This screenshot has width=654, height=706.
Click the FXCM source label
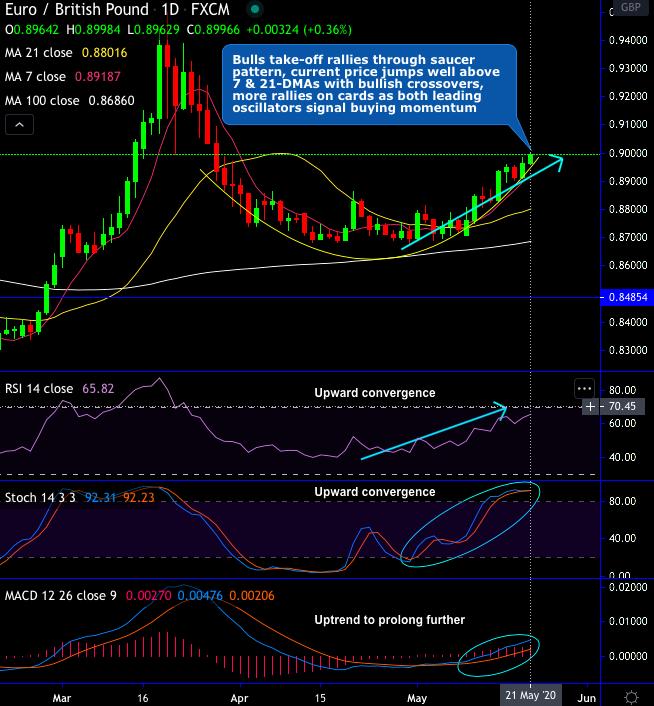pos(210,9)
